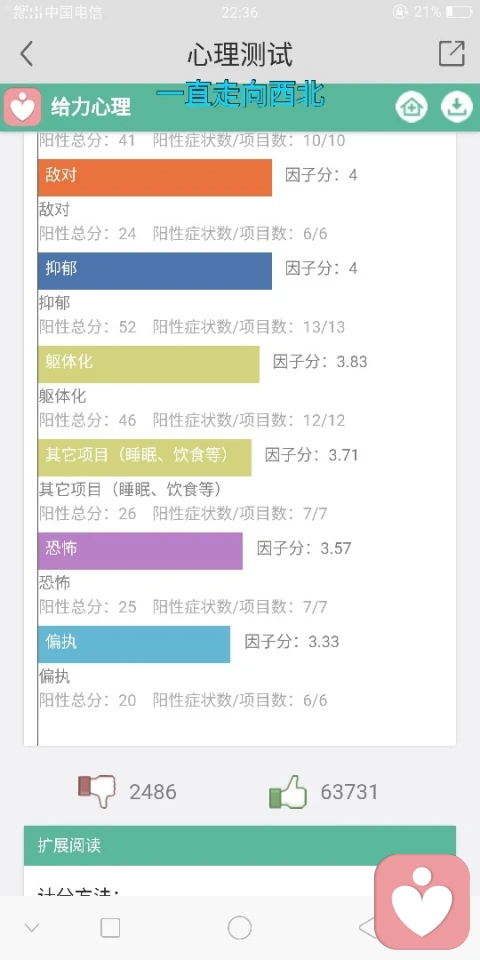
Task: Open the home icon in green bar
Action: pyautogui.click(x=411, y=107)
